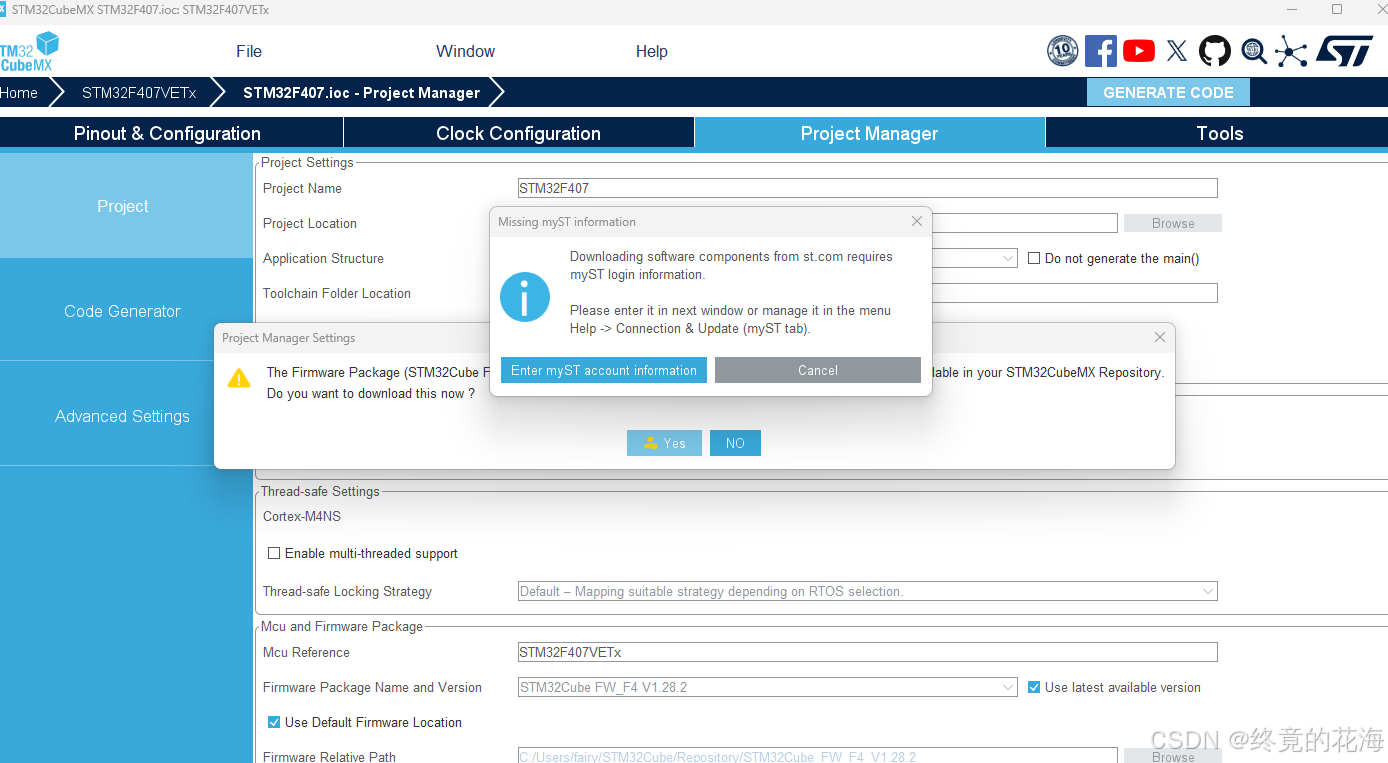Click the GENERATE CODE button

(x=1168, y=92)
